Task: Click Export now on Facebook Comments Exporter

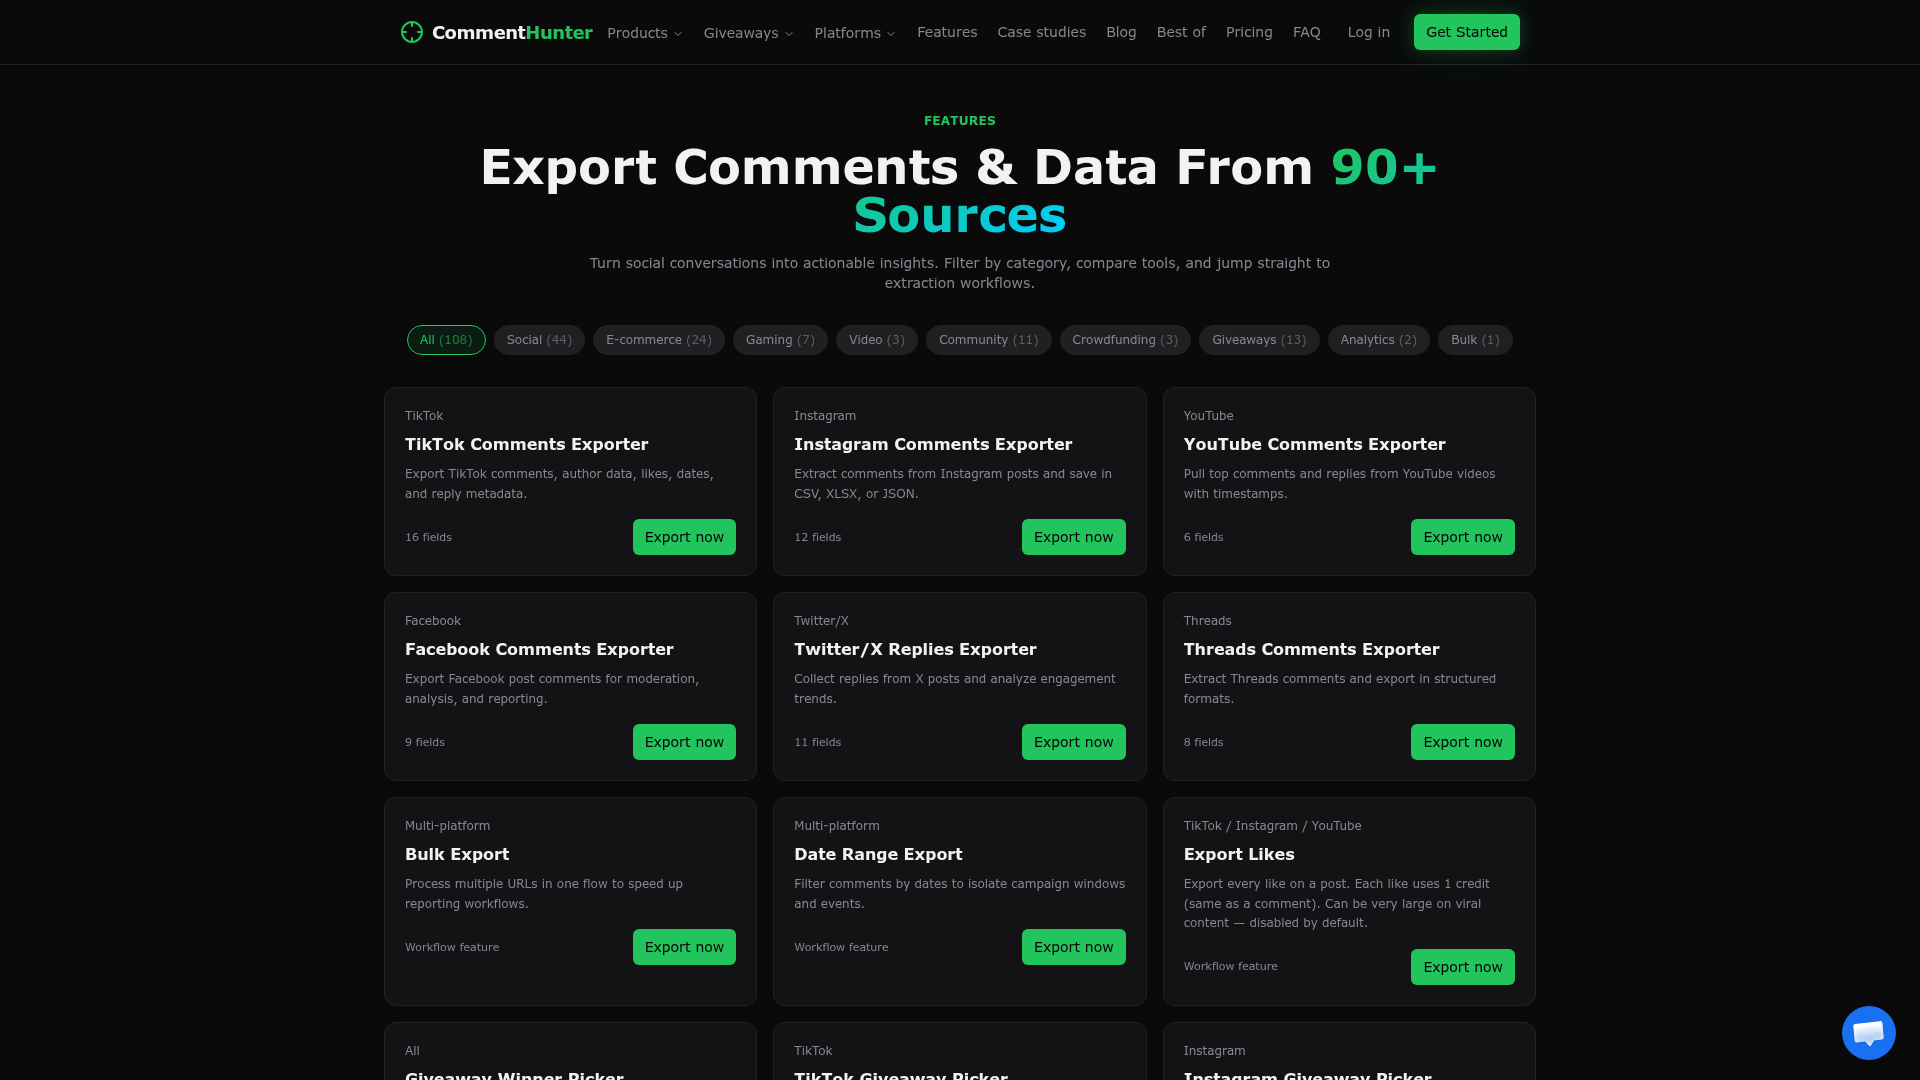Action: point(684,742)
